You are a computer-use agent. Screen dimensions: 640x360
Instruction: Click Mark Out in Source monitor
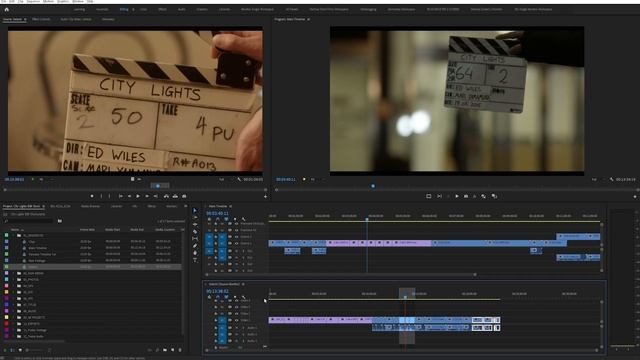coord(109,196)
